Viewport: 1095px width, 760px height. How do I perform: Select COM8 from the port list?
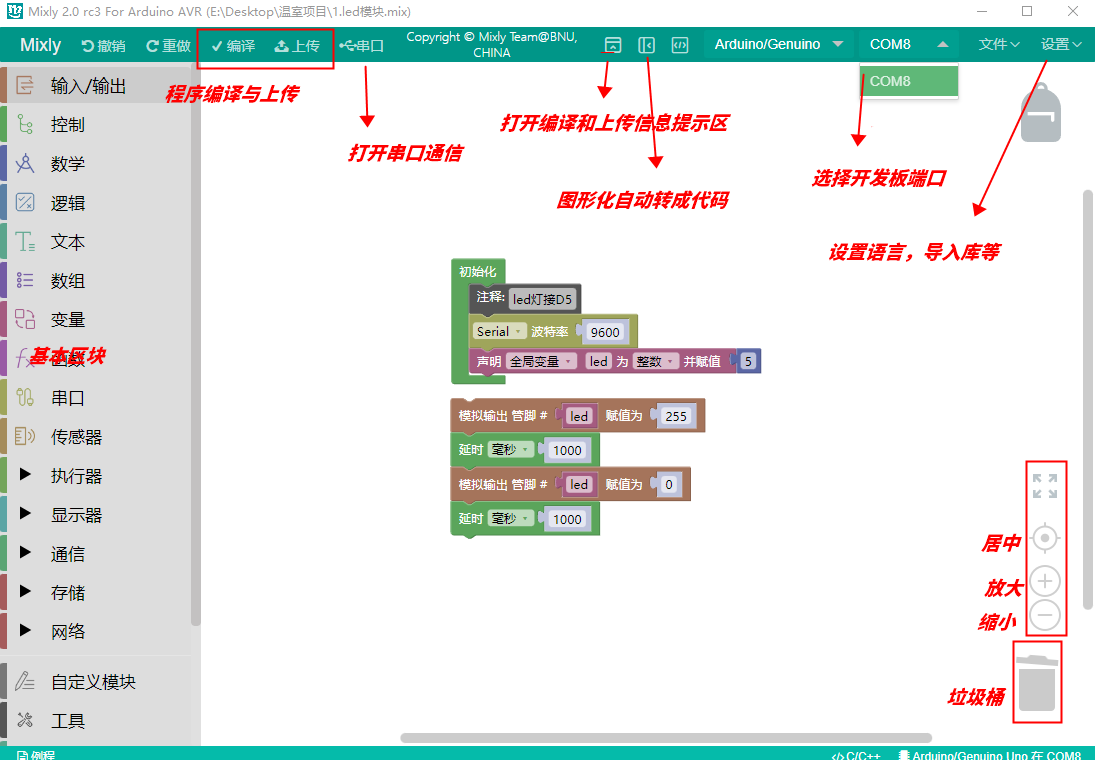[x=908, y=82]
